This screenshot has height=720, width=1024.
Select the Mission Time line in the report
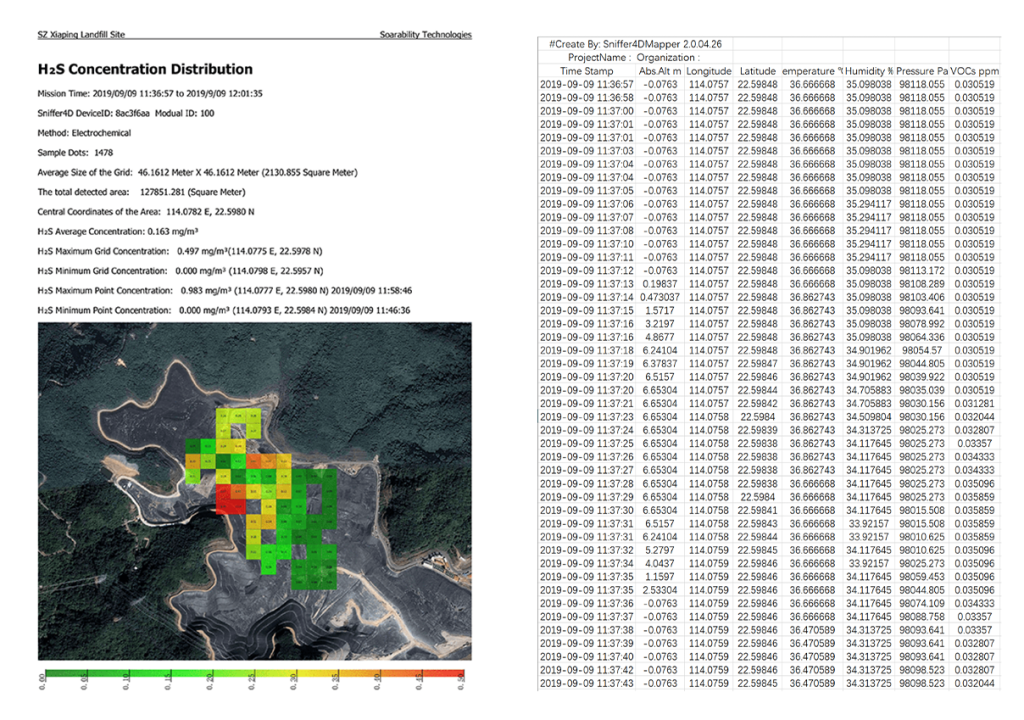[x=150, y=93]
